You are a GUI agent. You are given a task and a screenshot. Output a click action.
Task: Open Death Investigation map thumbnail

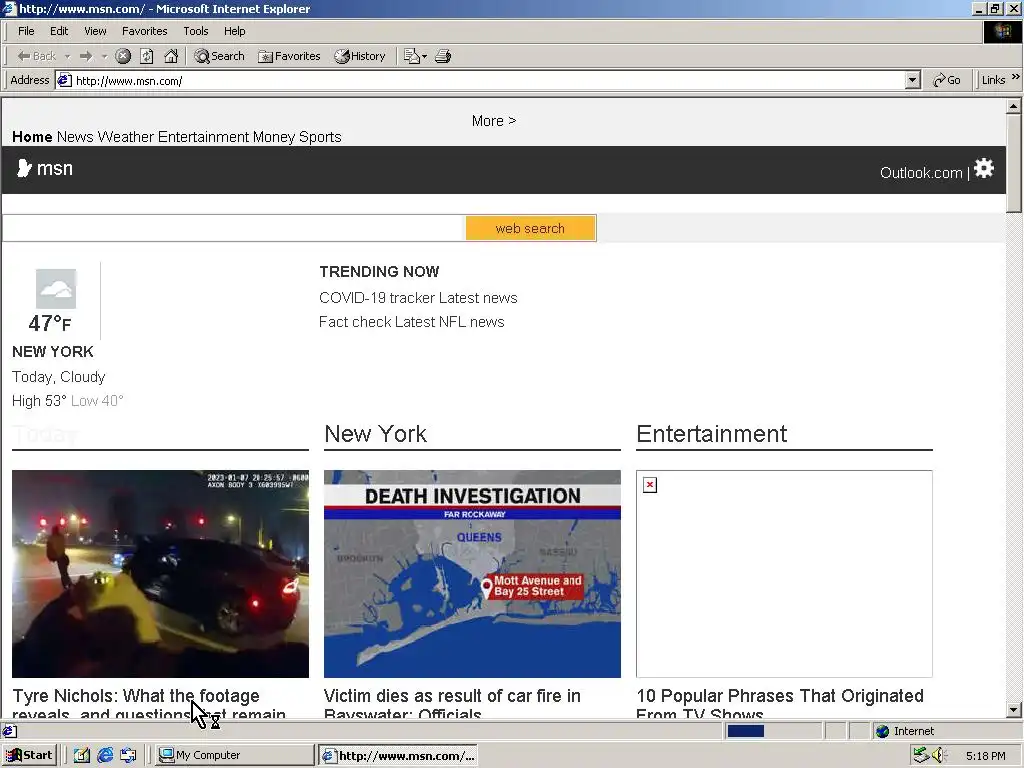pos(472,573)
